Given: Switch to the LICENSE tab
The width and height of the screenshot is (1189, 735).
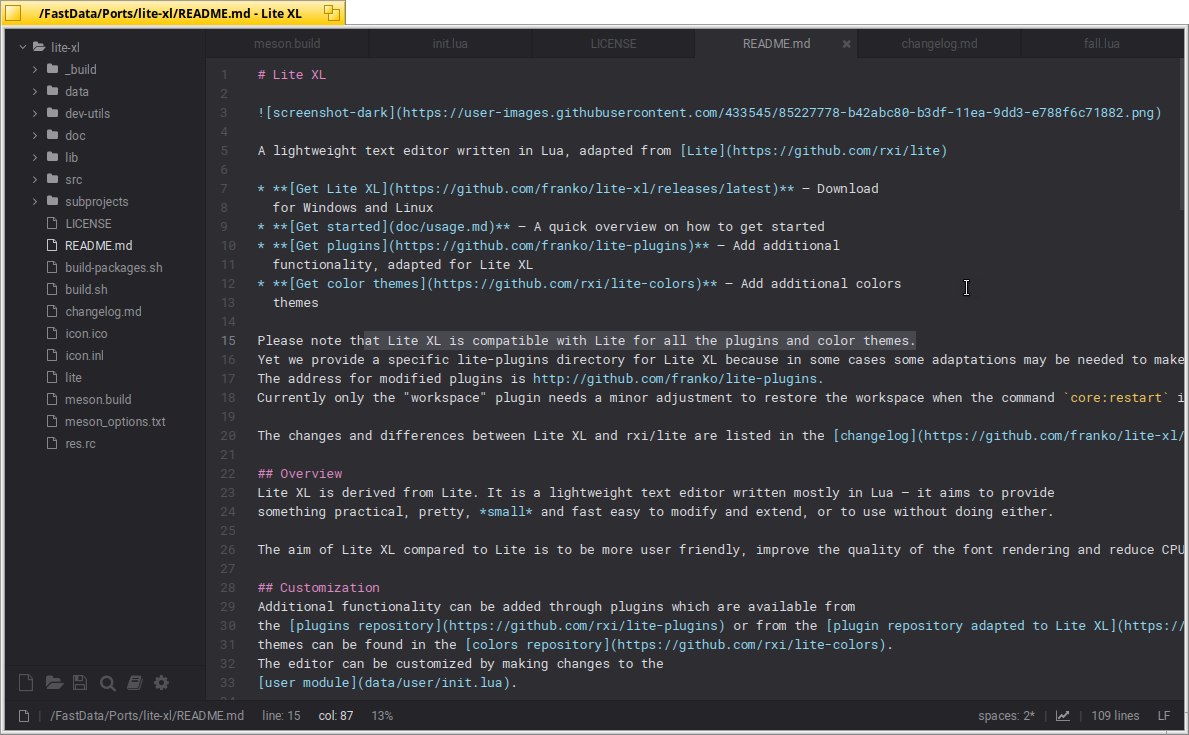Looking at the screenshot, I should pyautogui.click(x=613, y=44).
